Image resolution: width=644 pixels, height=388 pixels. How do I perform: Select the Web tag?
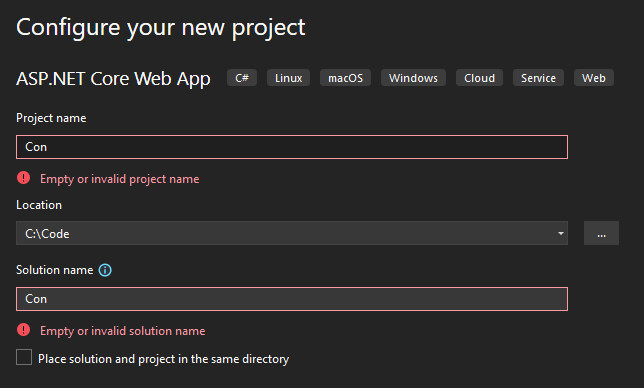(593, 78)
